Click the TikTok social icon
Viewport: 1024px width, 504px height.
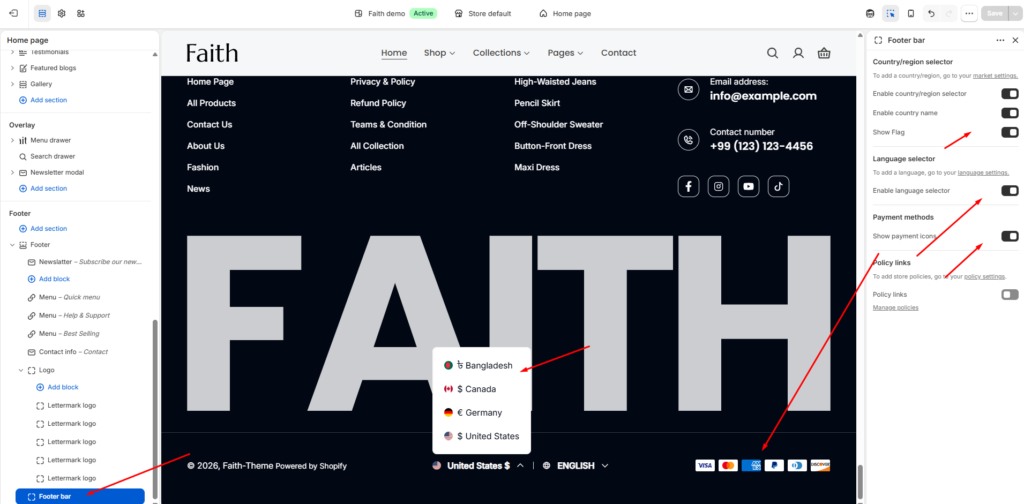pos(778,187)
